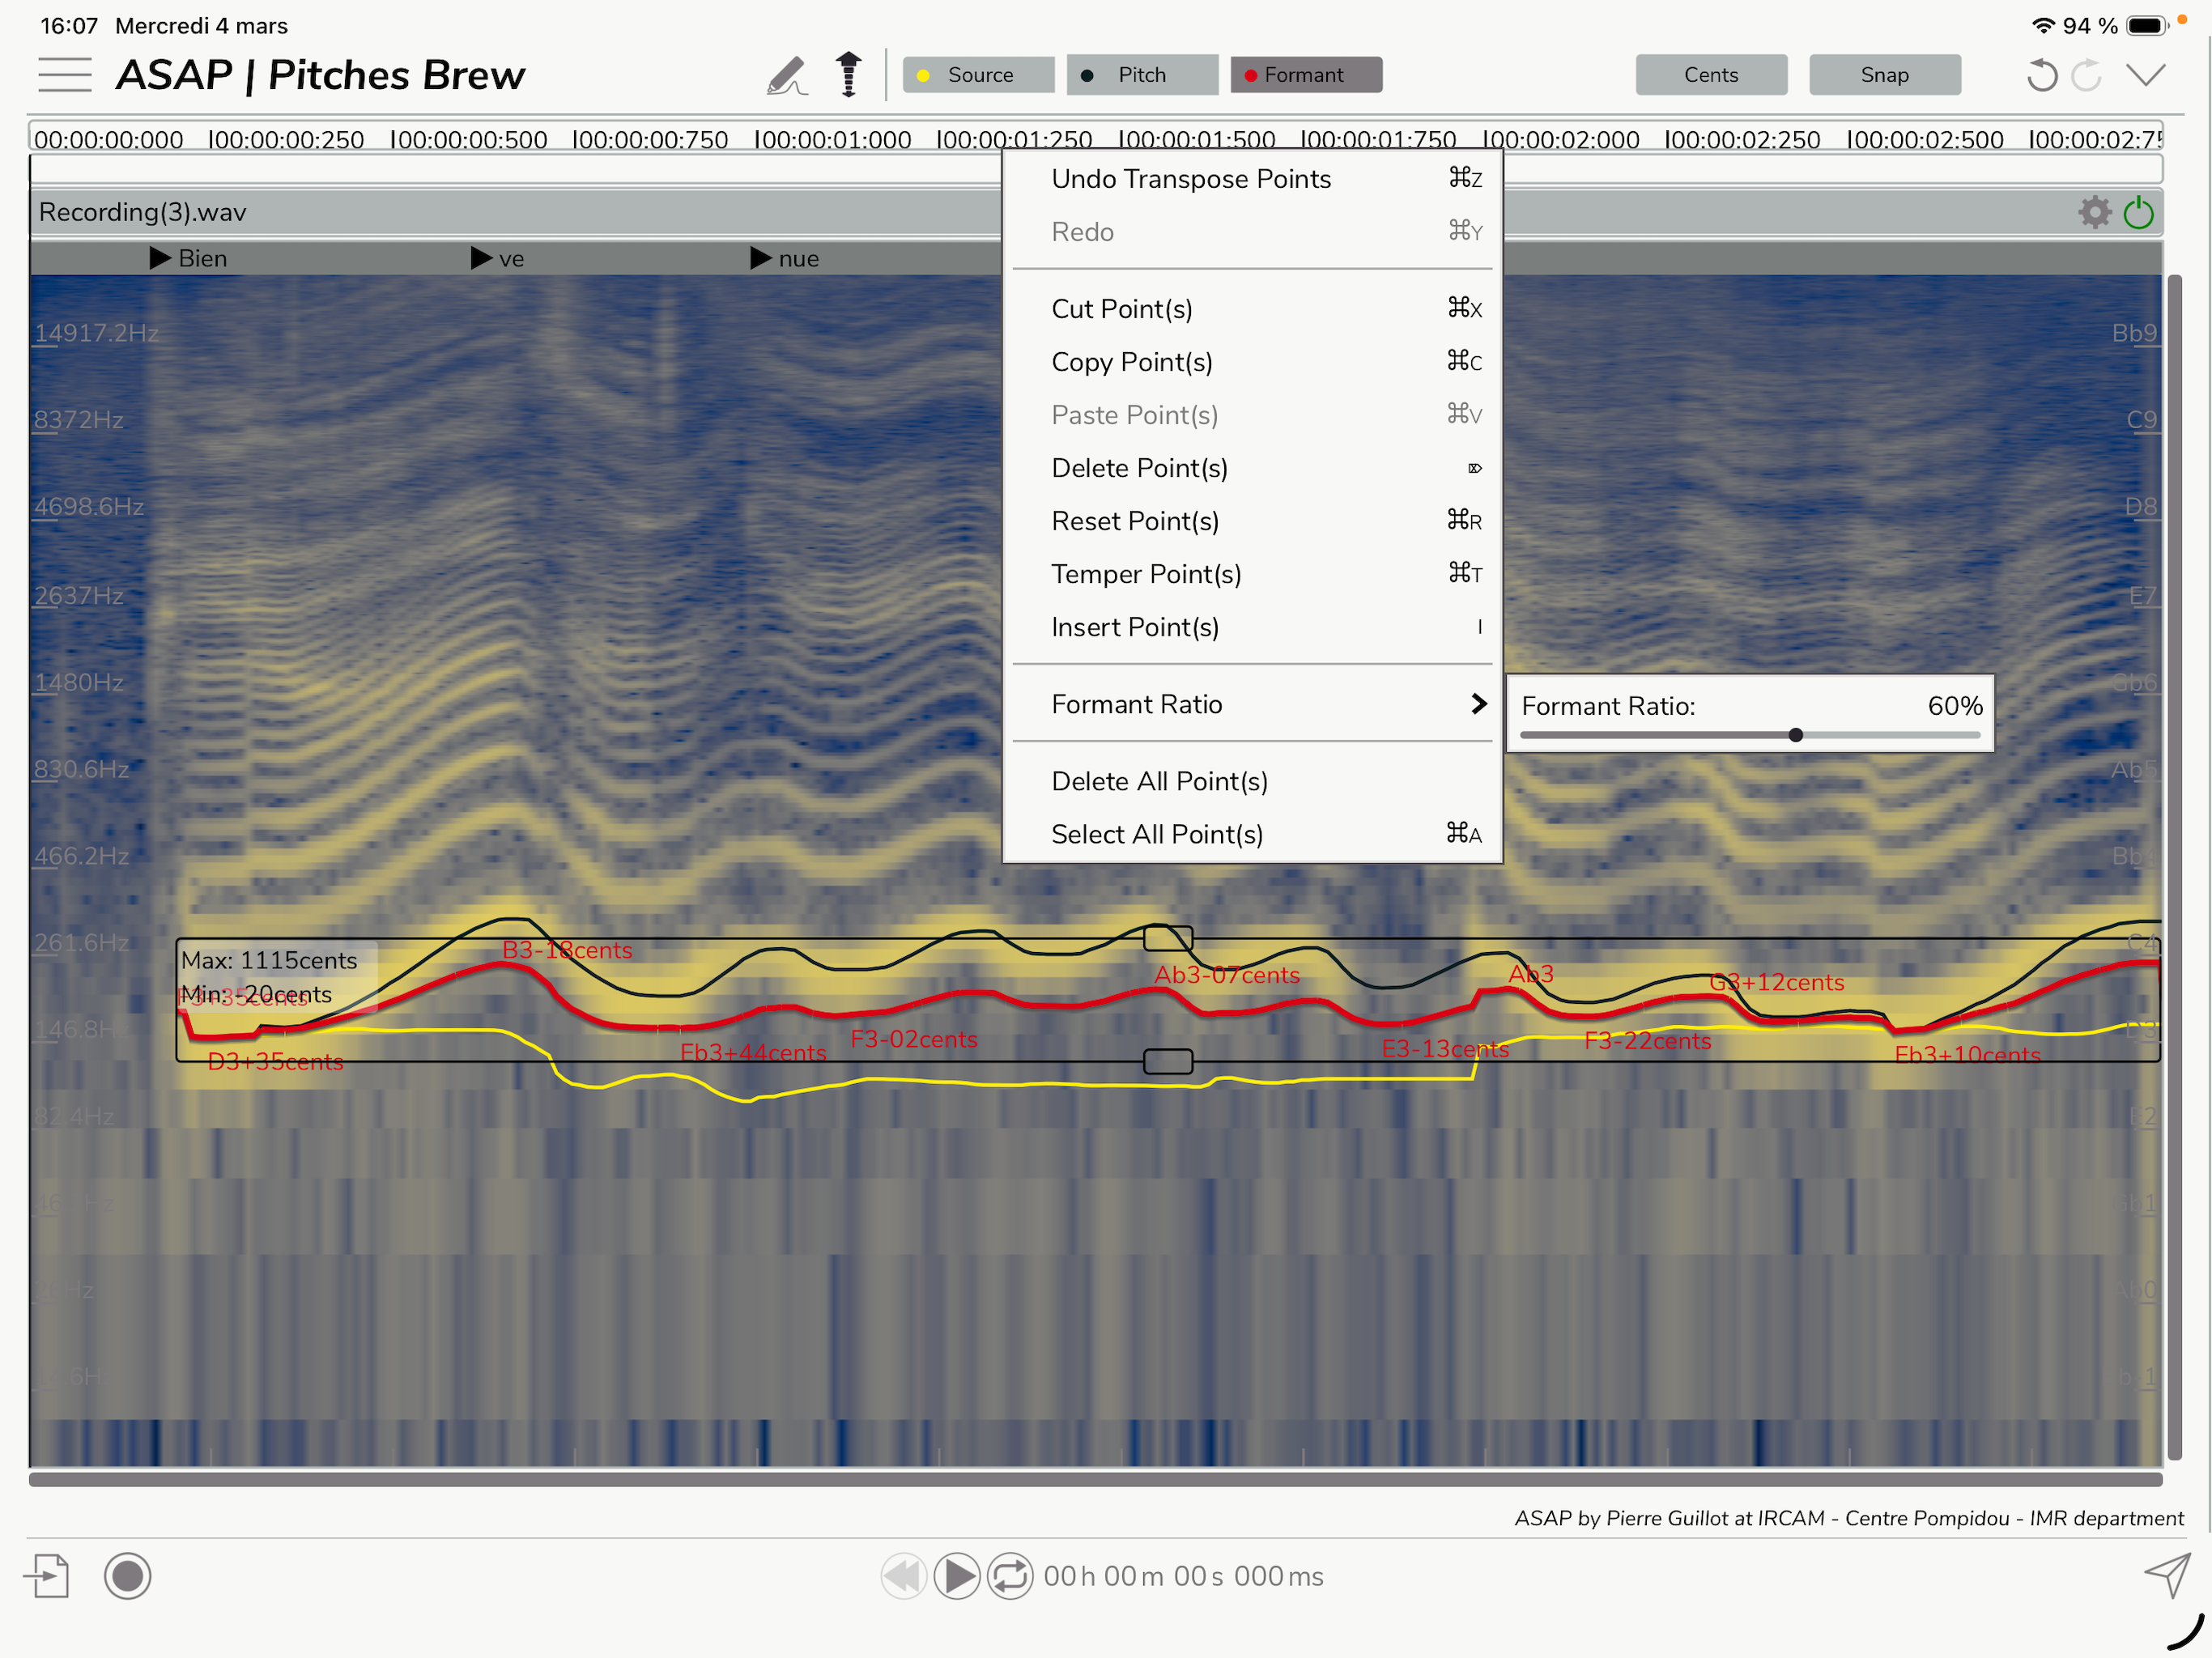Click the F3-22cents pitch label
This screenshot has height=1658, width=2212.
tap(1648, 1041)
